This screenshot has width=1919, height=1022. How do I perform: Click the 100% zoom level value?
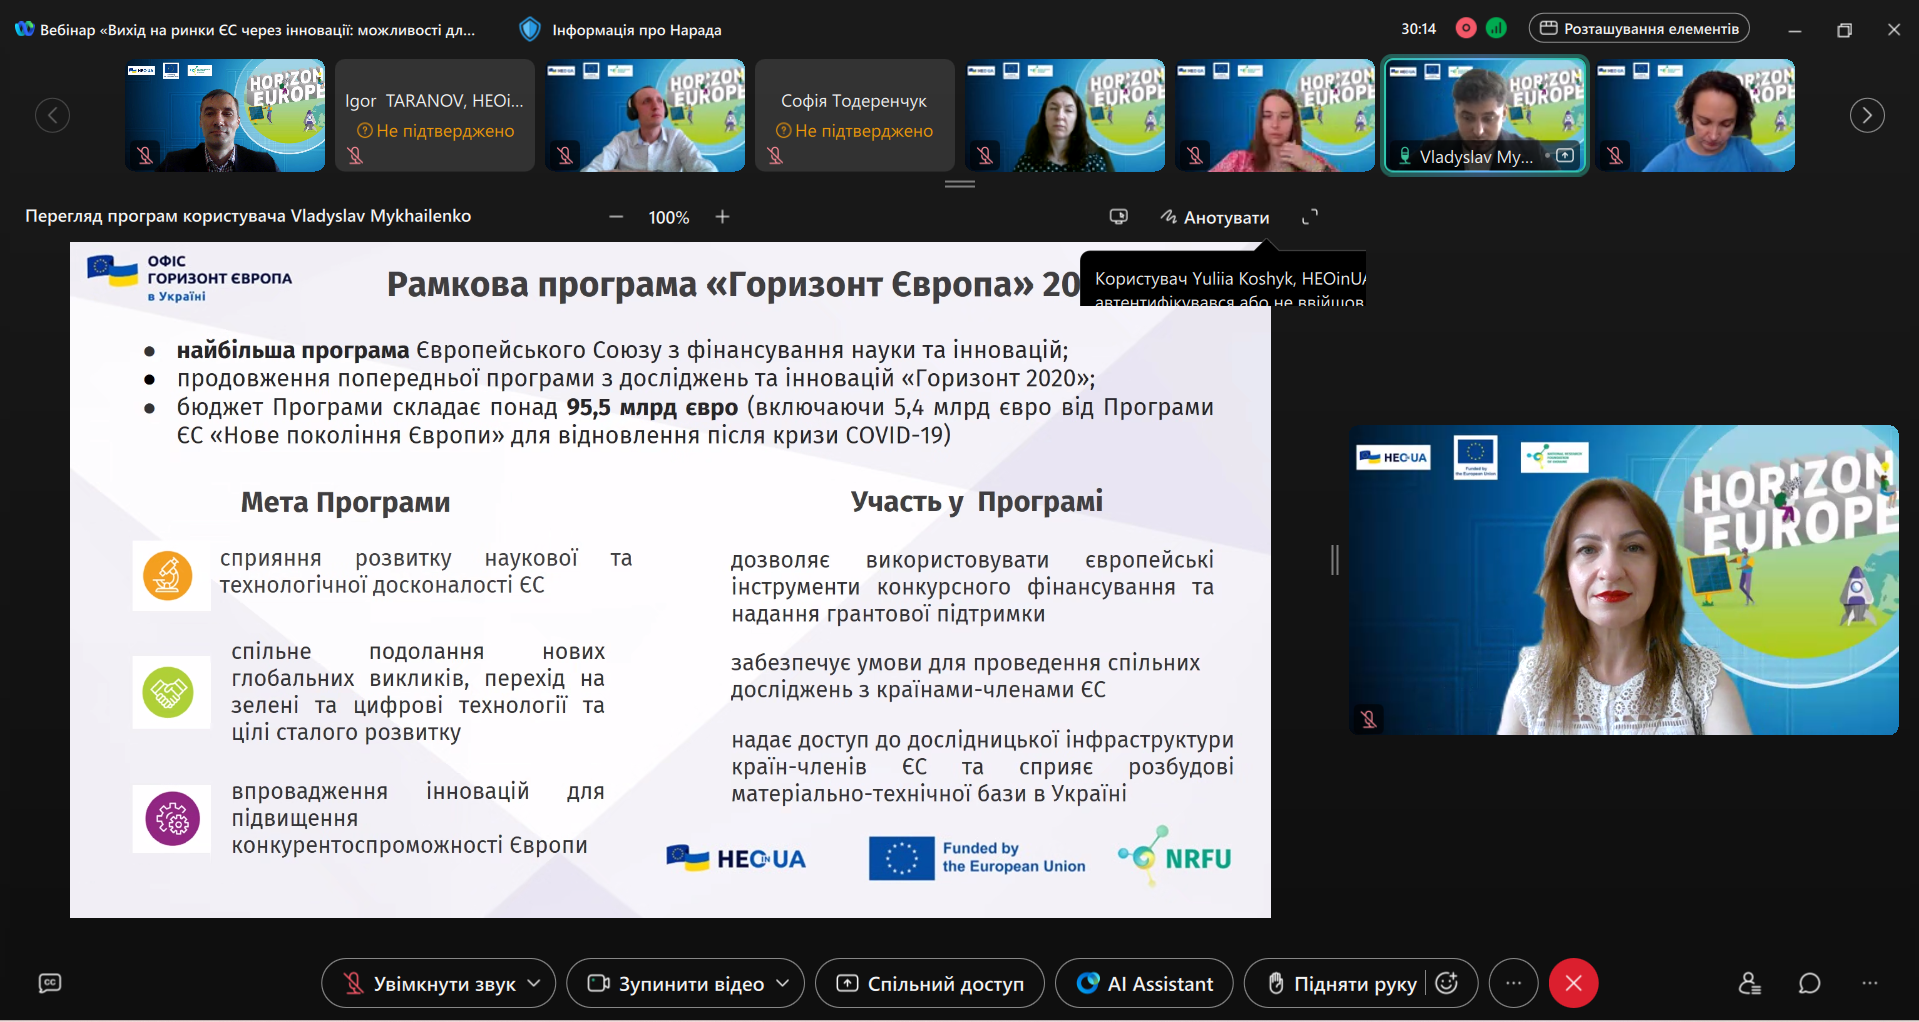[669, 217]
